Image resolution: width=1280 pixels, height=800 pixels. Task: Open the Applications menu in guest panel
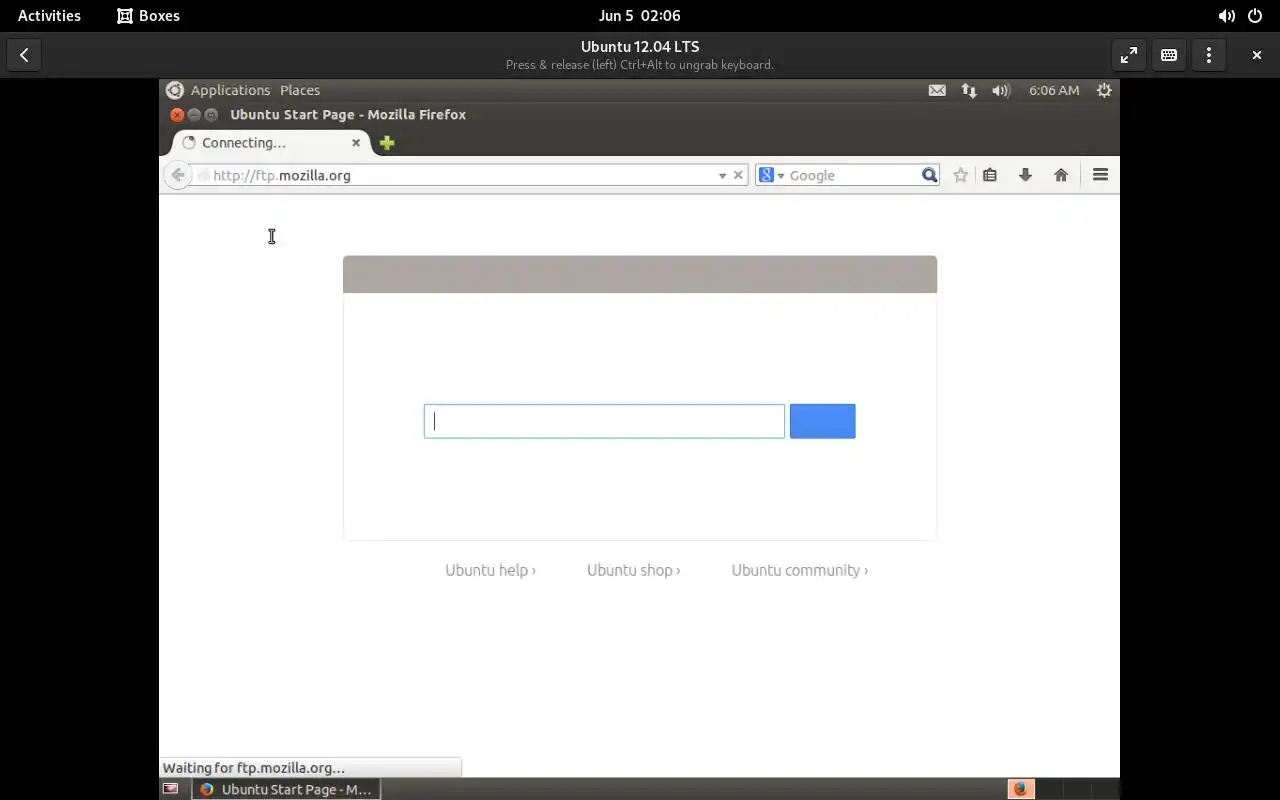click(230, 90)
